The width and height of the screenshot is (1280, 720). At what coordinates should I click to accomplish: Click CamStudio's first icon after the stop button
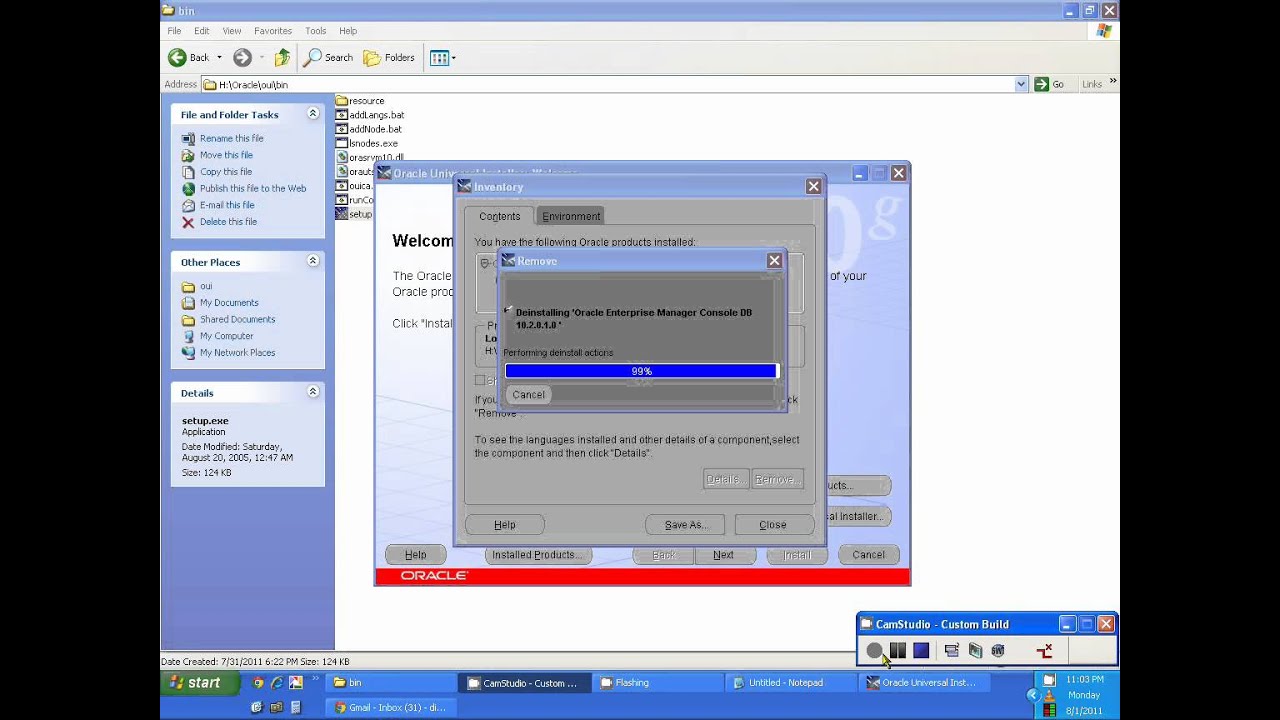951,651
